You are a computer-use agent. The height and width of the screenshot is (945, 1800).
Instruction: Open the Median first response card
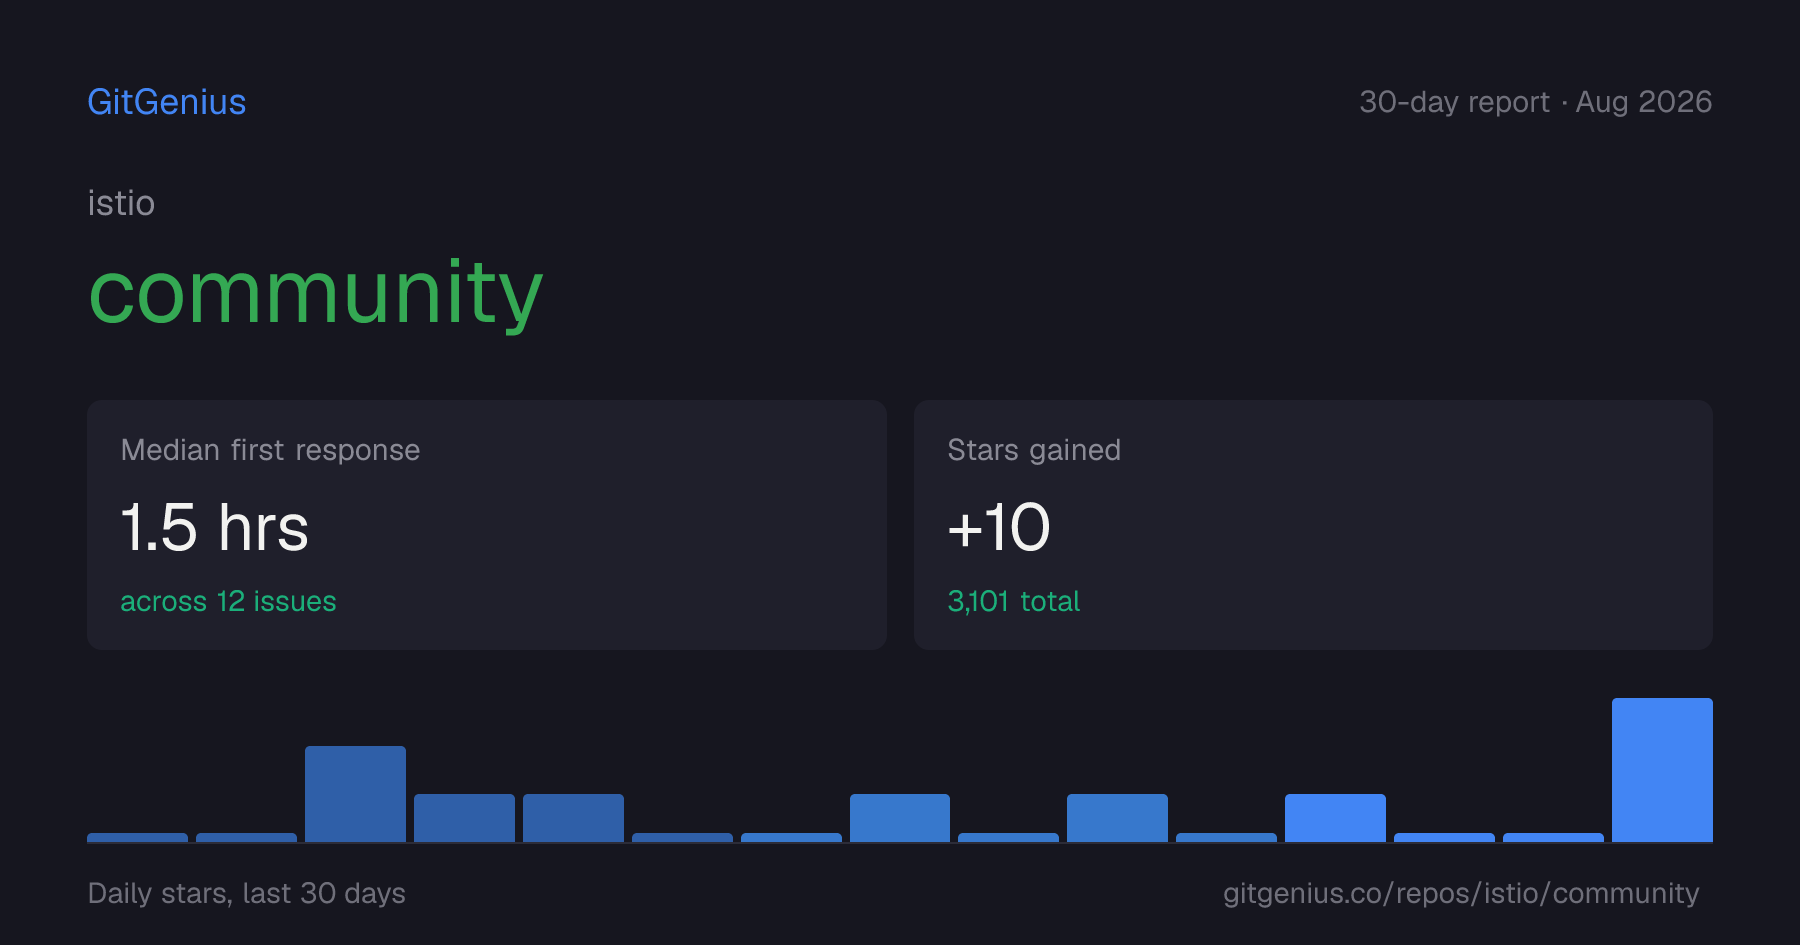pos(487,525)
